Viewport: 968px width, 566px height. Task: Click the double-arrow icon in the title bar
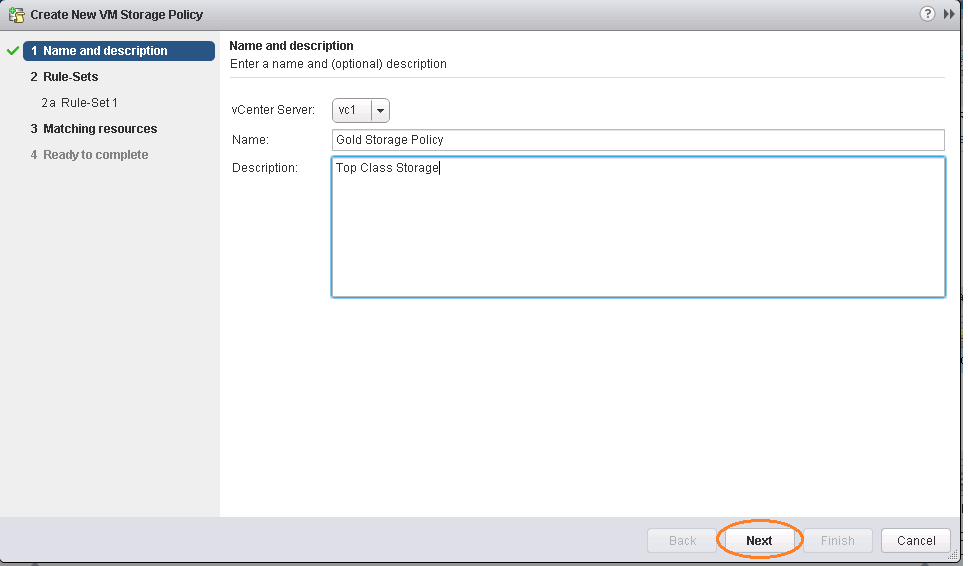point(949,14)
